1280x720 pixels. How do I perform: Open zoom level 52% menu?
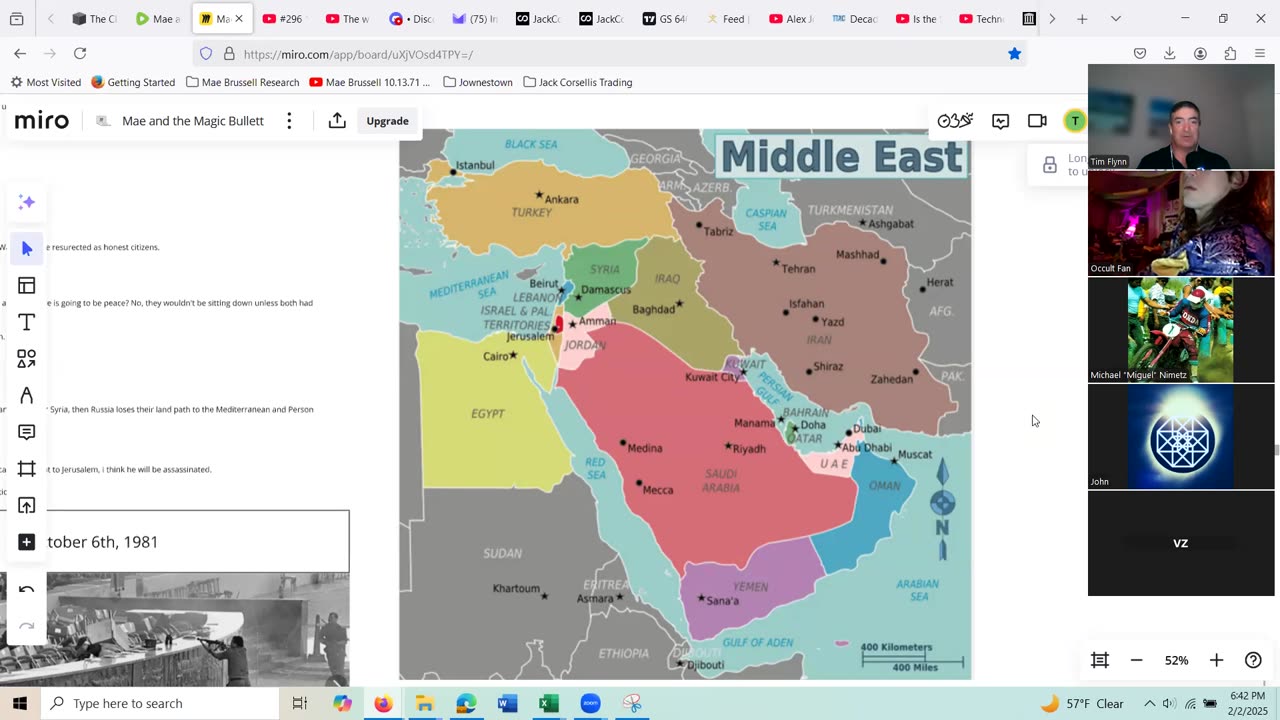click(x=1176, y=660)
